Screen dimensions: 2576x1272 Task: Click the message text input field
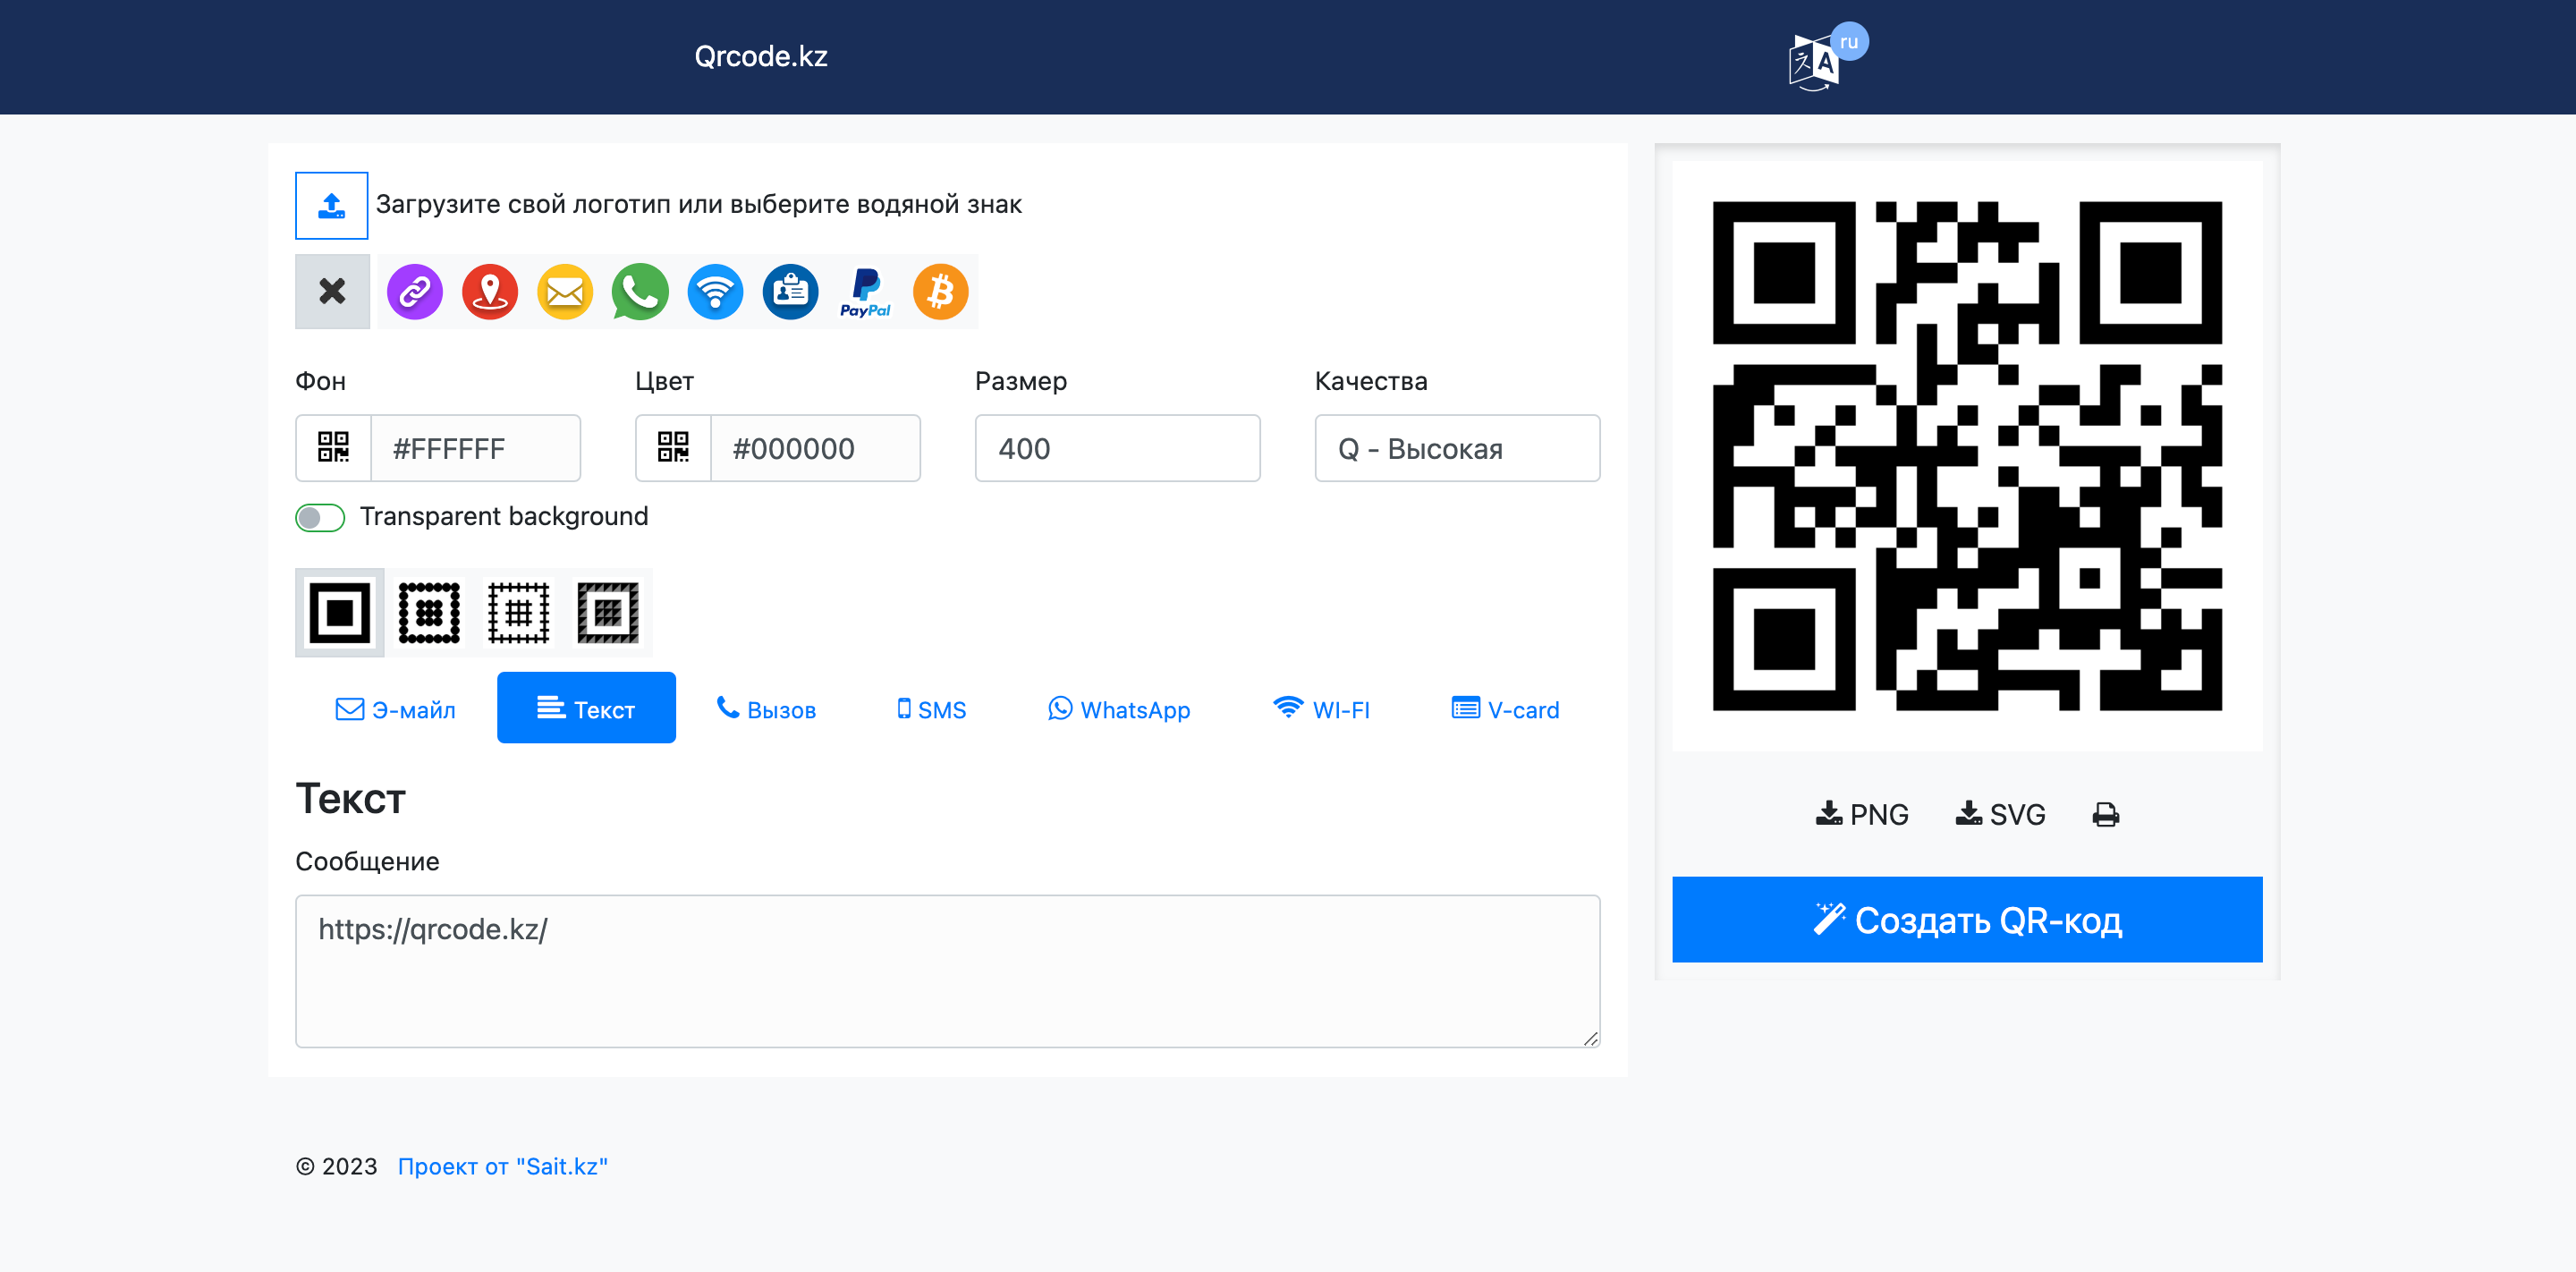[950, 968]
